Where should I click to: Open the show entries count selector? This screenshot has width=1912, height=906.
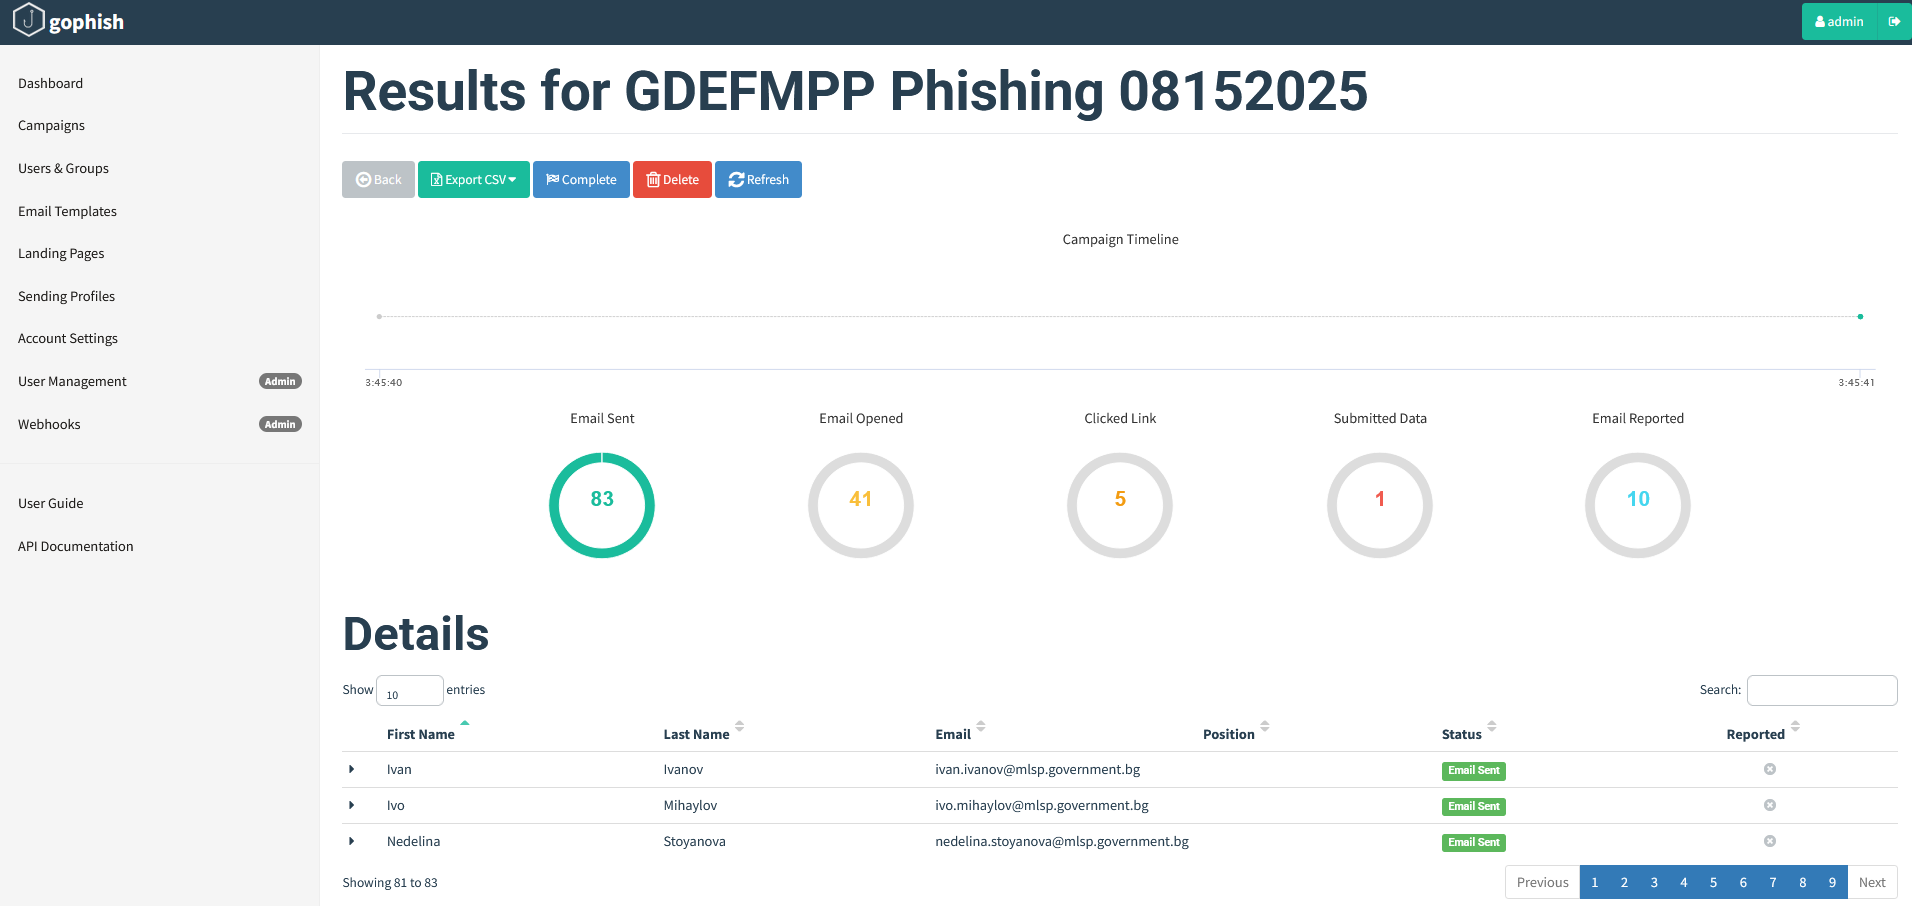(409, 691)
